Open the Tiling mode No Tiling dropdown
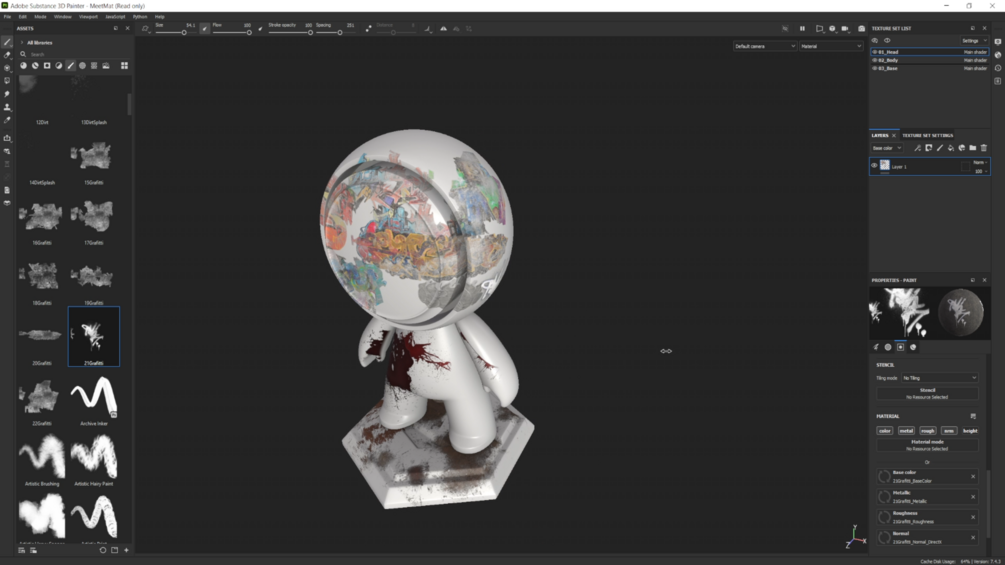The width and height of the screenshot is (1005, 565). pyautogui.click(x=940, y=378)
